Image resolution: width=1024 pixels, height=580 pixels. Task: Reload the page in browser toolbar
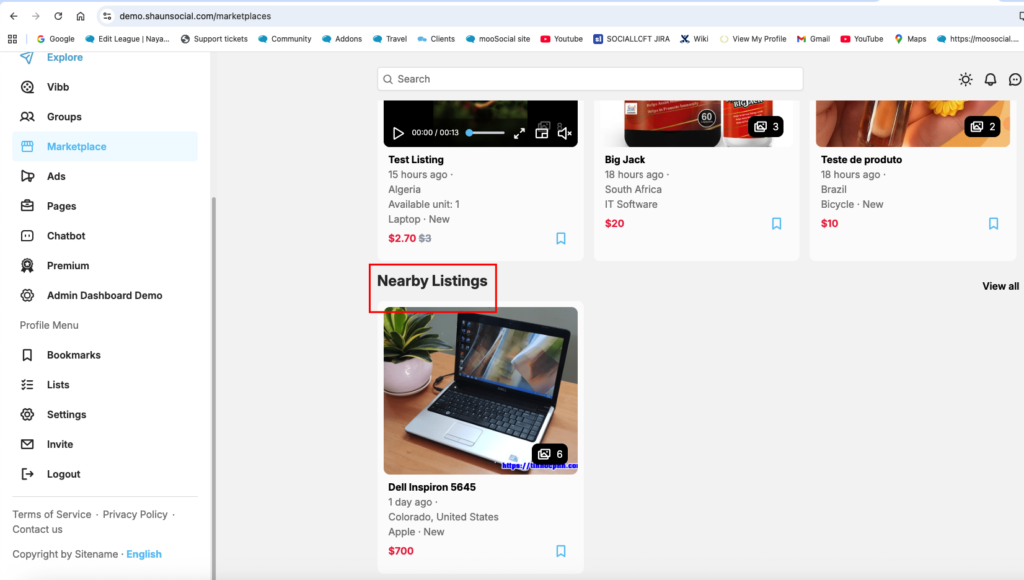(58, 16)
